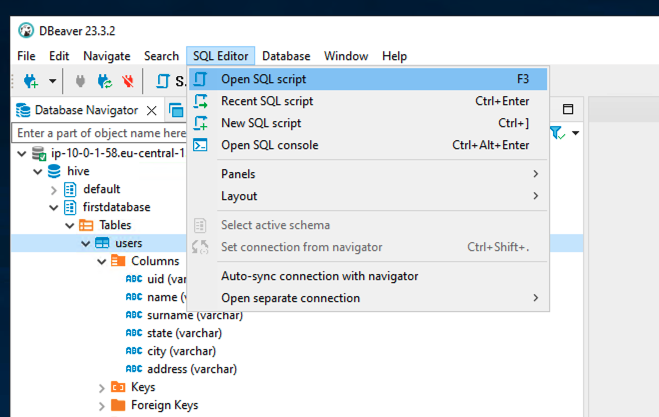Viewport: 659px width, 417px height.
Task: Toggle Auto-sync connection with navigator
Action: pos(368,276)
